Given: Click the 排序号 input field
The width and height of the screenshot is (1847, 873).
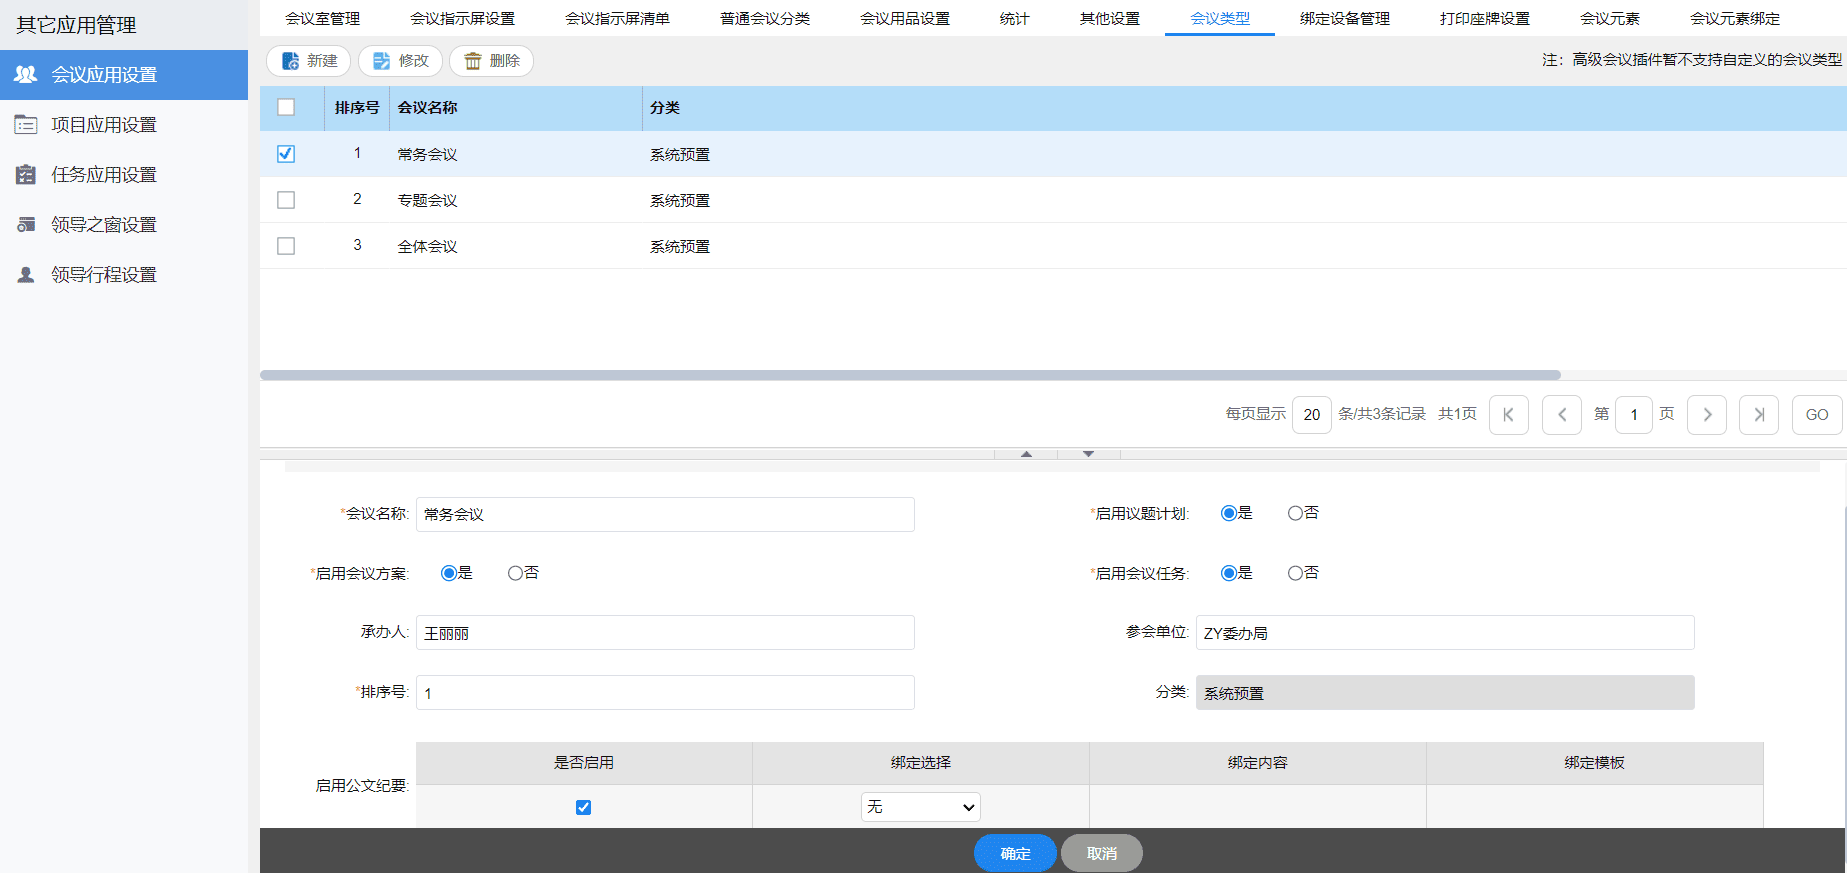Looking at the screenshot, I should point(665,692).
